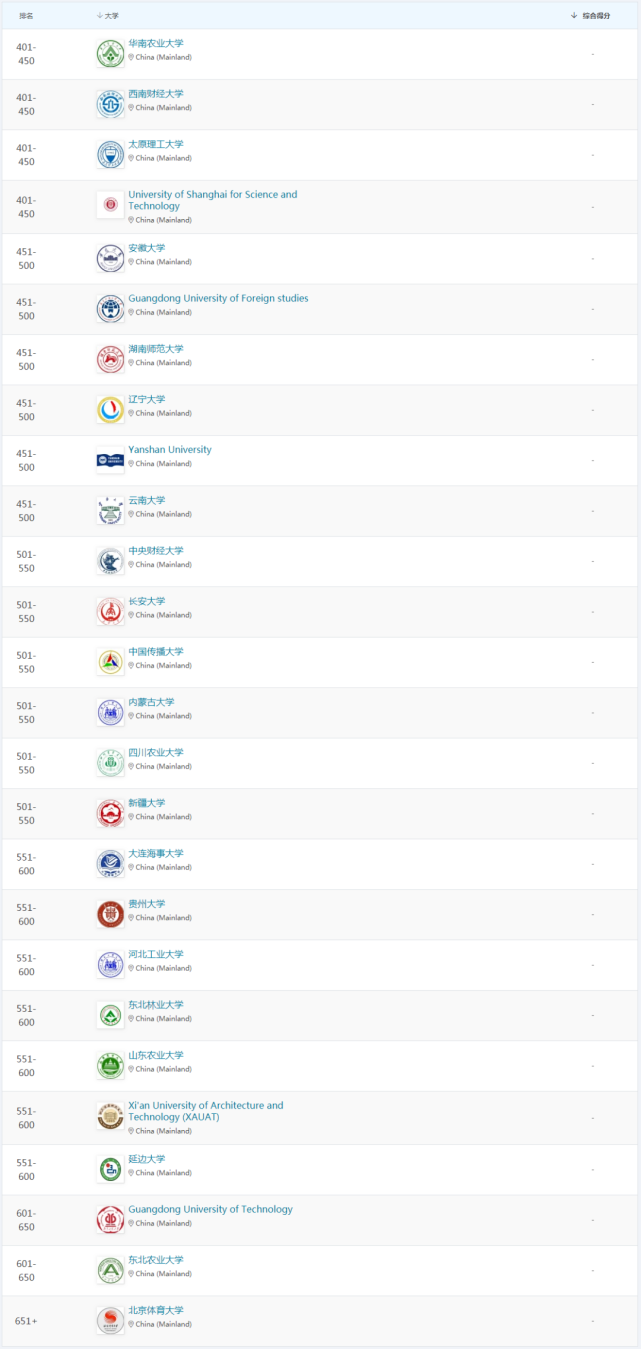Click the 西南财经大学 logo icon
The height and width of the screenshot is (1349, 641).
click(110, 104)
